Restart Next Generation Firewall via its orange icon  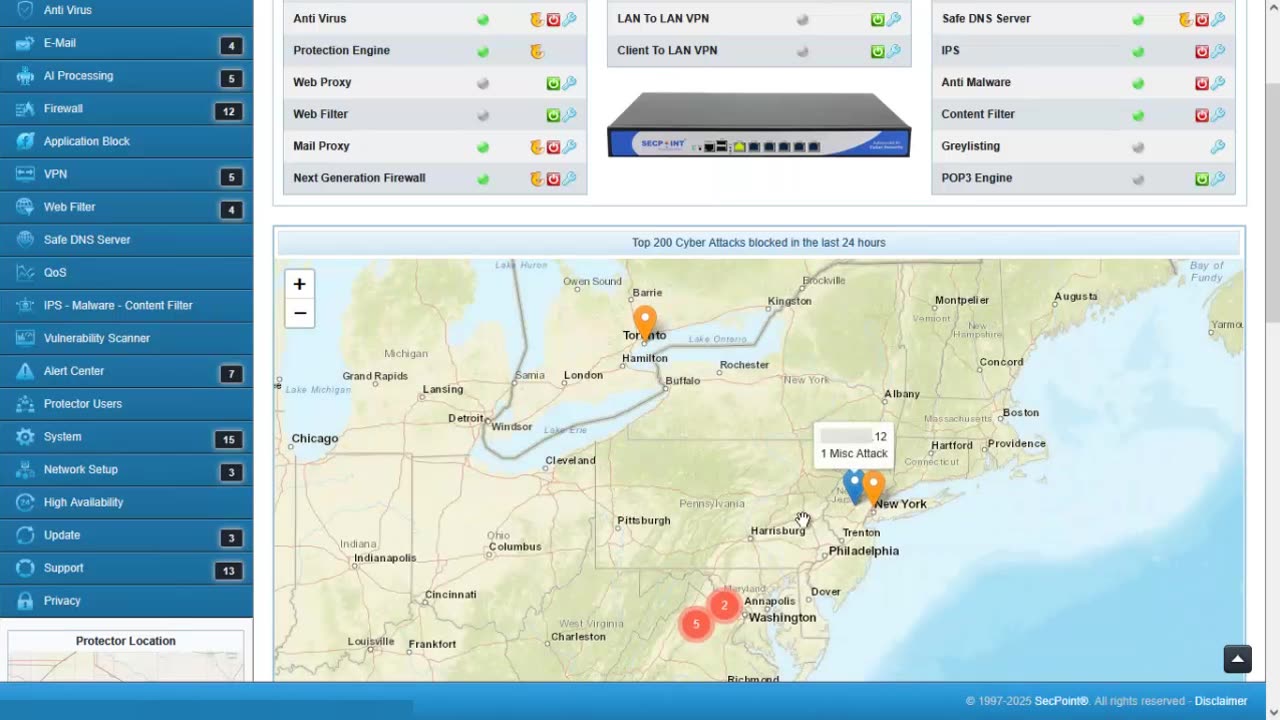tap(536, 179)
